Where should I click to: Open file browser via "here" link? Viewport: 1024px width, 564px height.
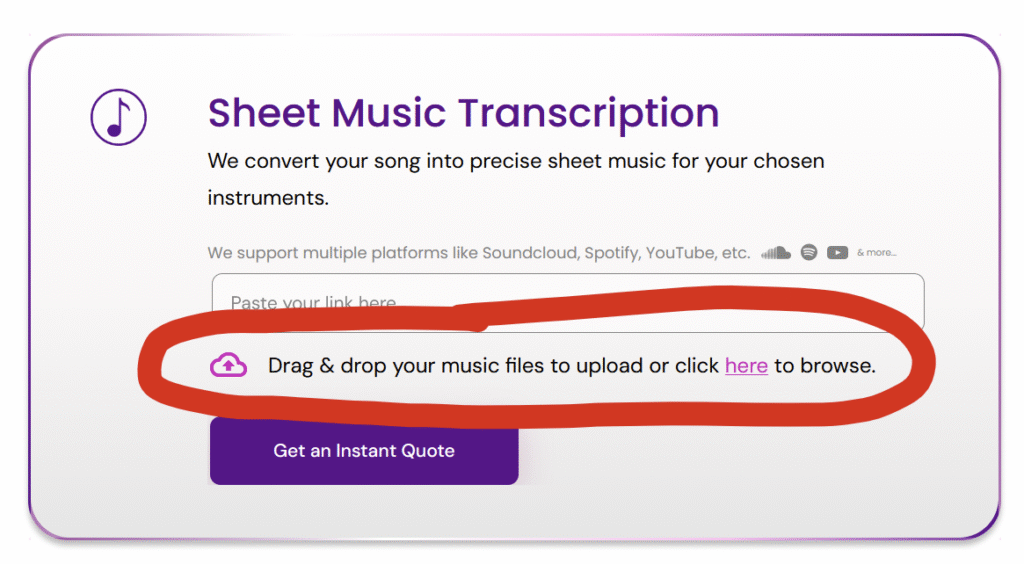(x=746, y=366)
